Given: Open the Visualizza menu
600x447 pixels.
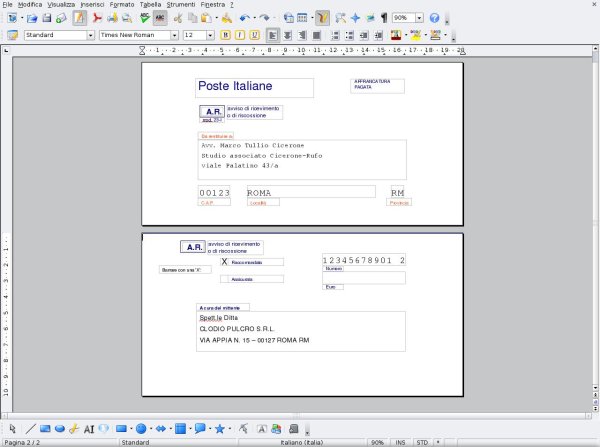Looking at the screenshot, I should pos(61,5).
